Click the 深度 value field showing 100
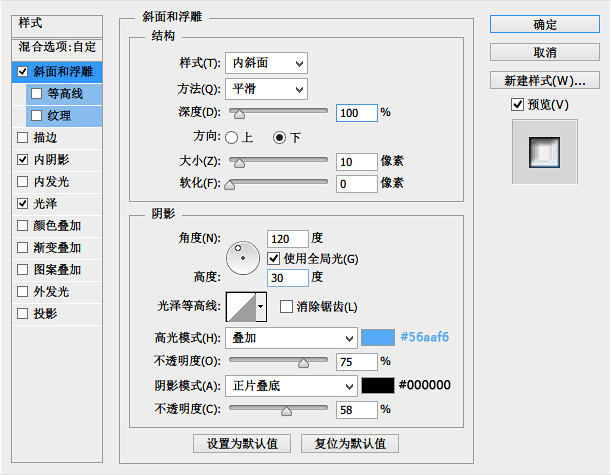 pos(357,113)
